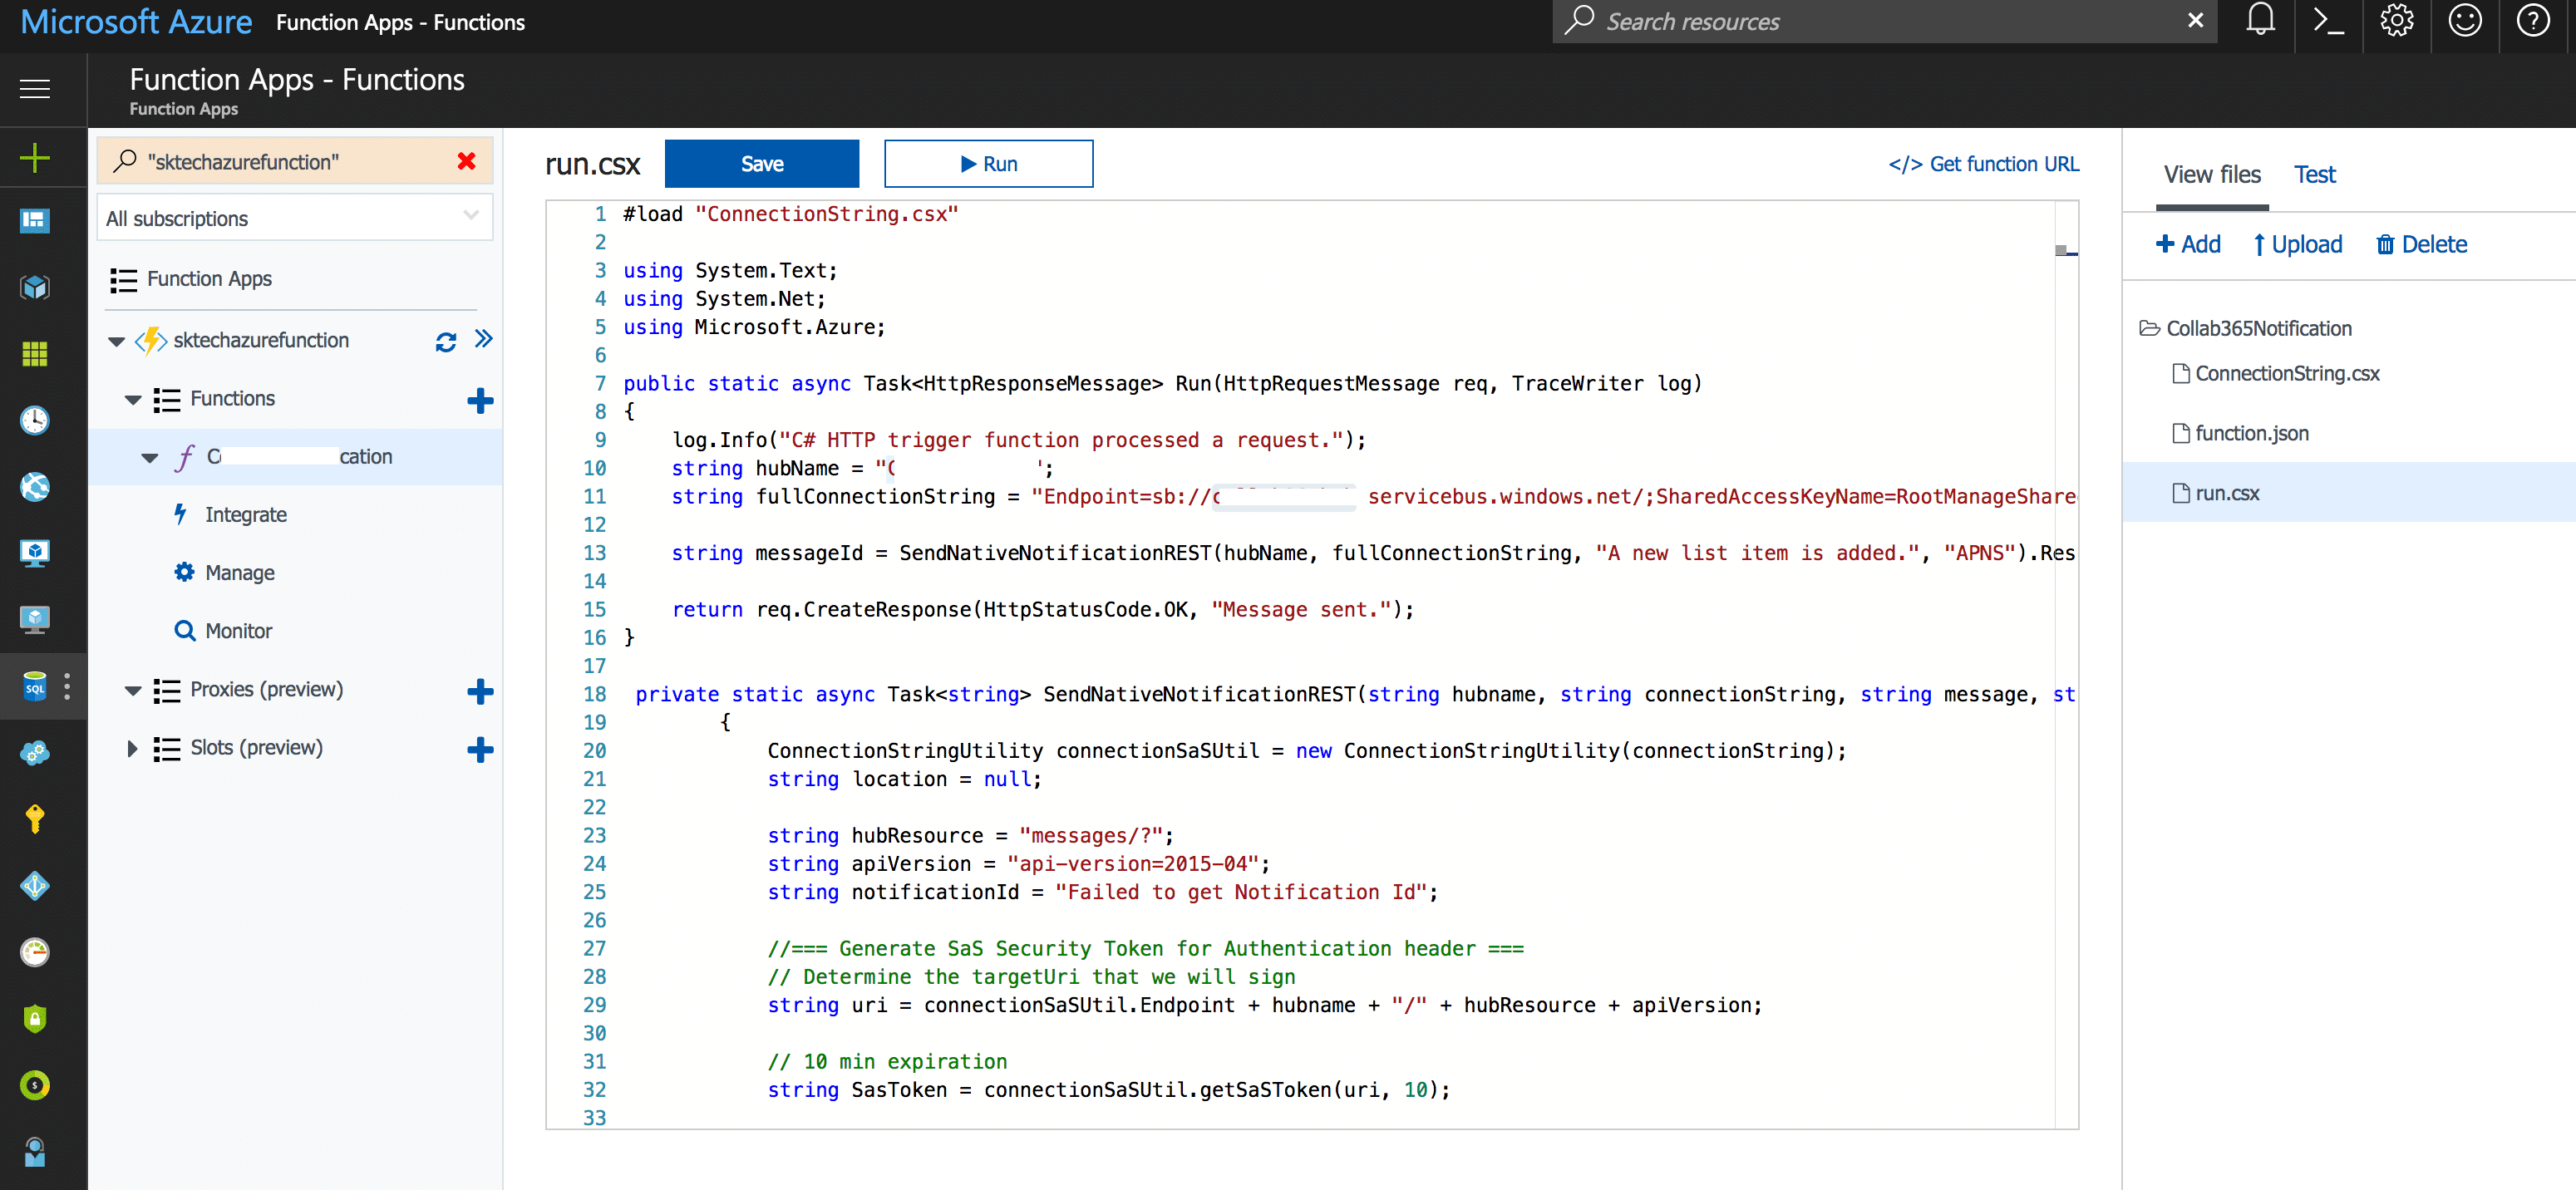2576x1190 pixels.
Task: Click Function Apps - Functions breadcrumb
Action: 400,22
